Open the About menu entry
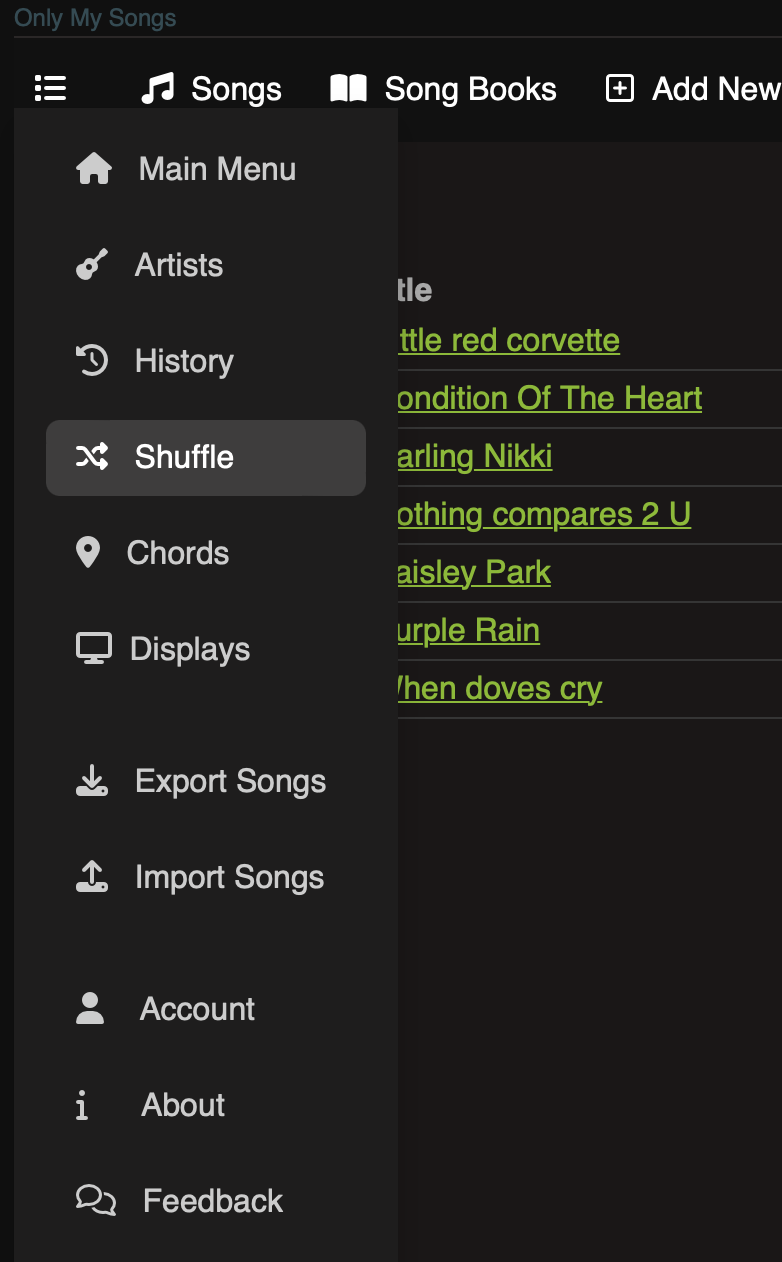Screen dimensions: 782x1262 pyautogui.click(x=183, y=1105)
